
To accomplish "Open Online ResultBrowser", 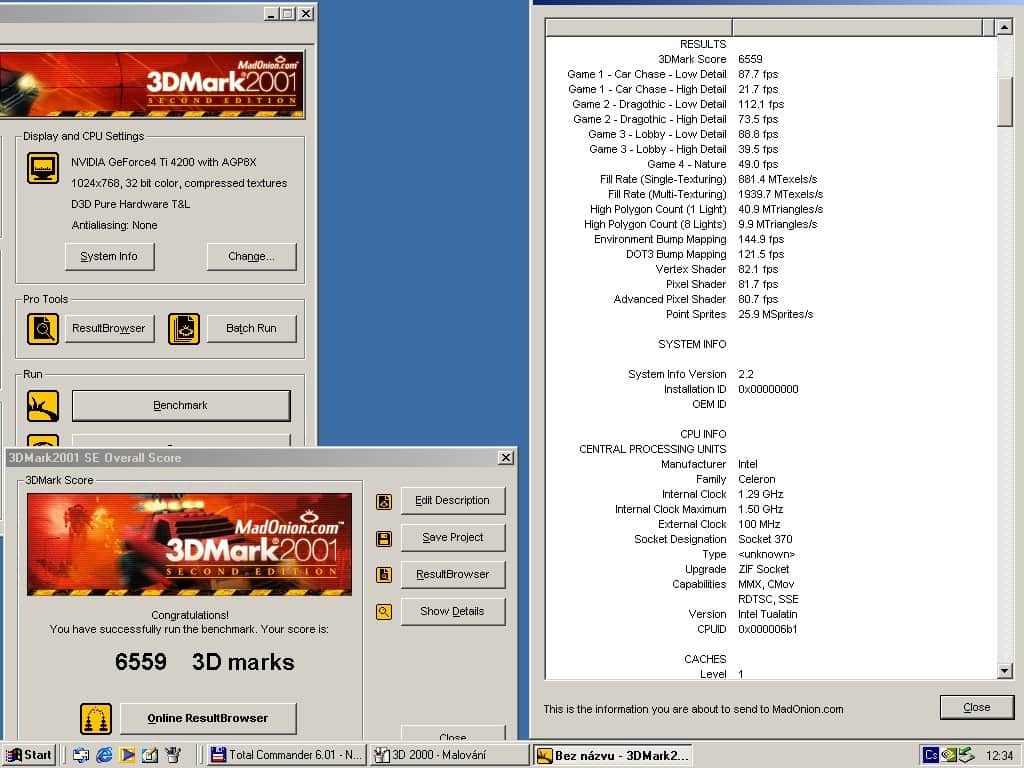I will (x=208, y=718).
